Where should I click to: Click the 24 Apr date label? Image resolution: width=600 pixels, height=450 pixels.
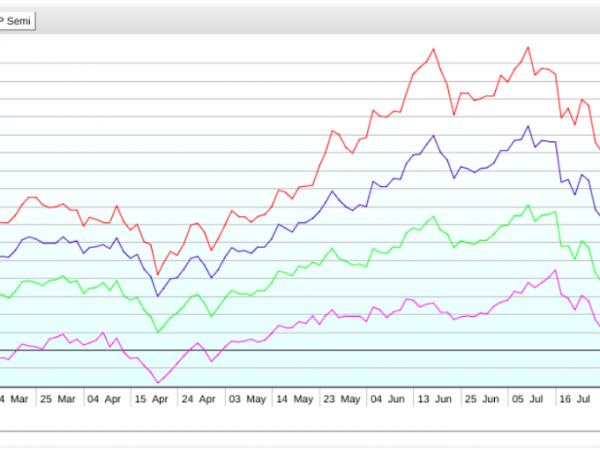click(x=199, y=399)
